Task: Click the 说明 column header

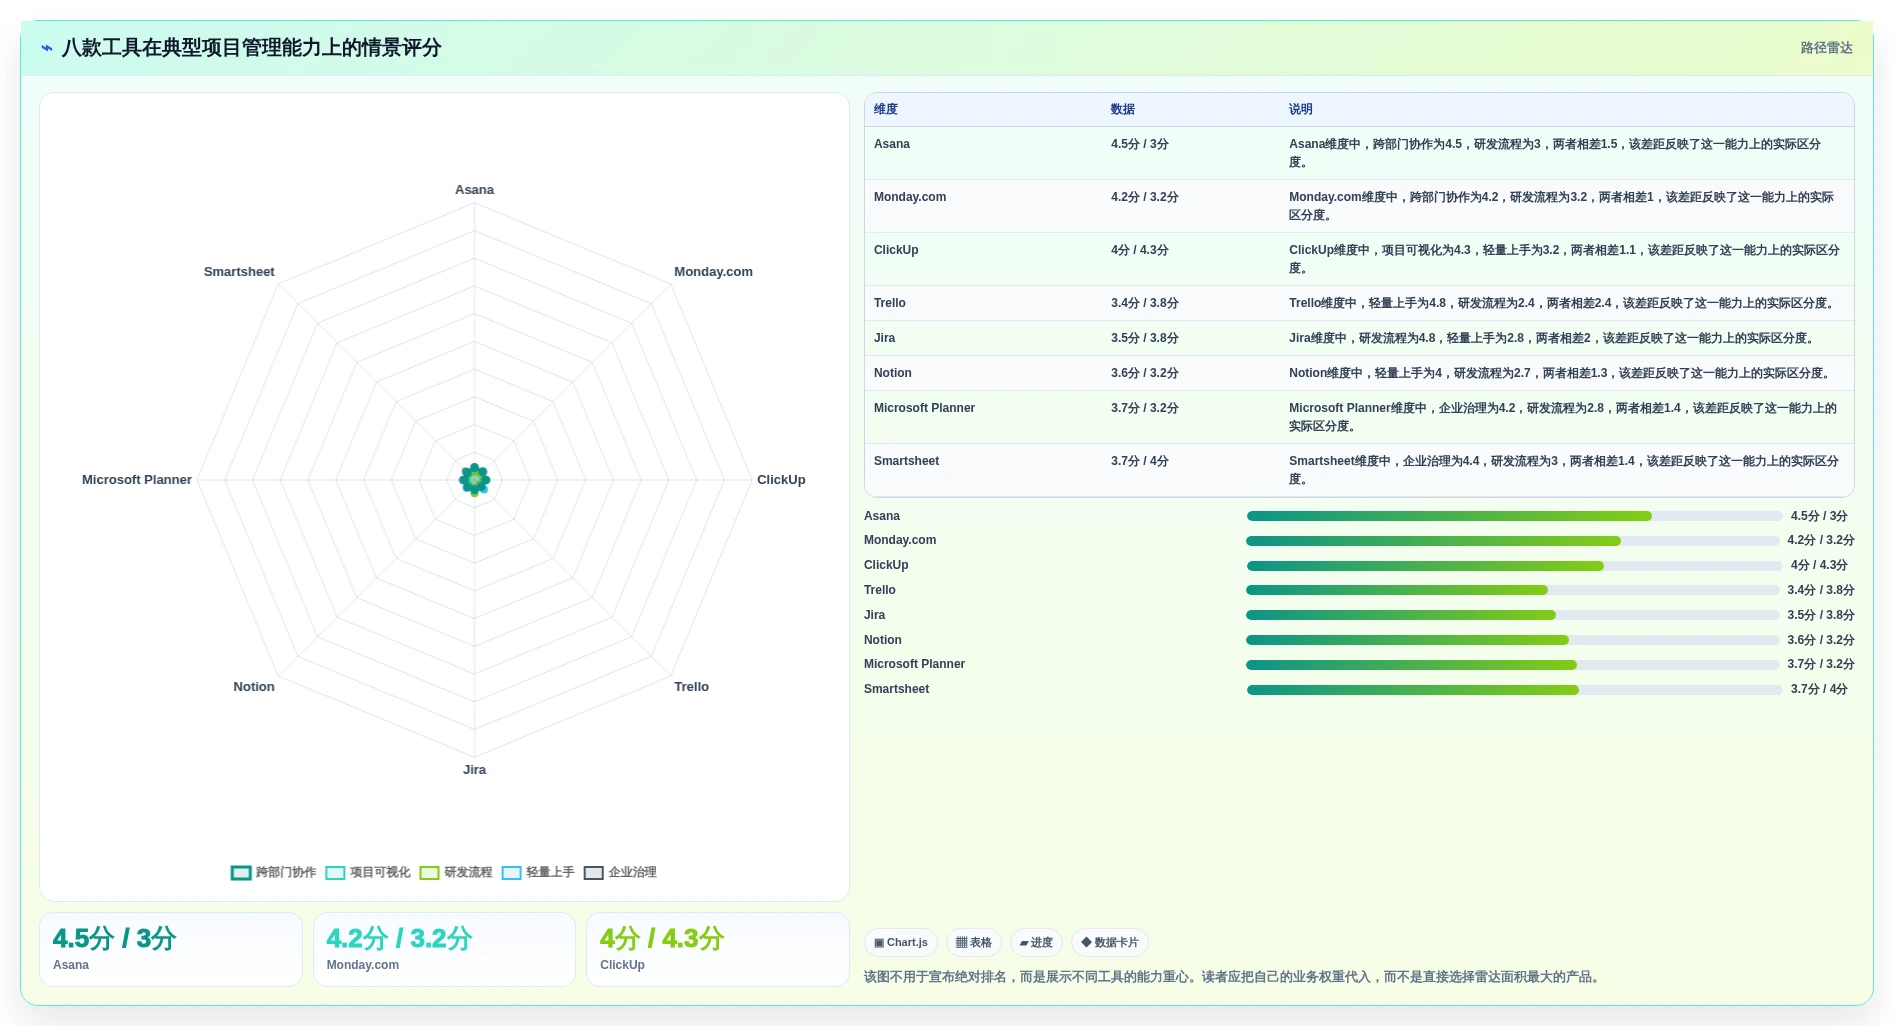Action: [x=1301, y=109]
